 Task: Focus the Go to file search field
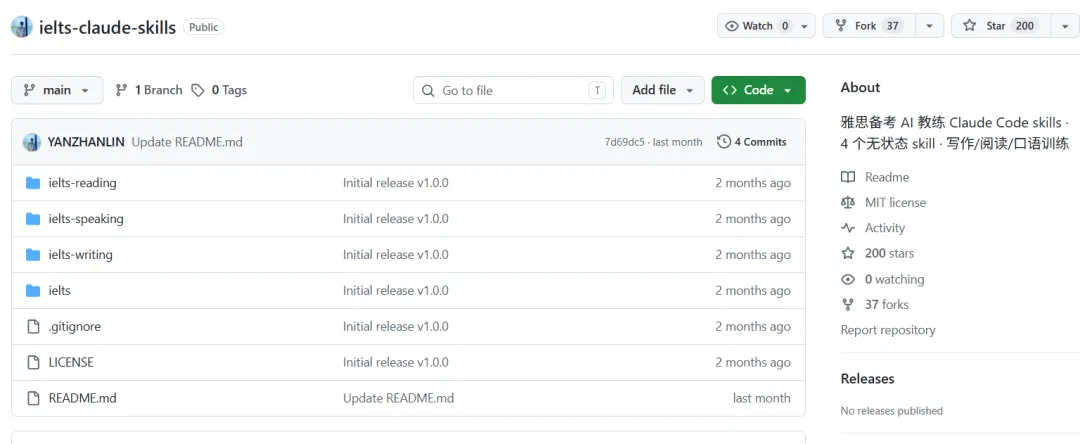[513, 90]
